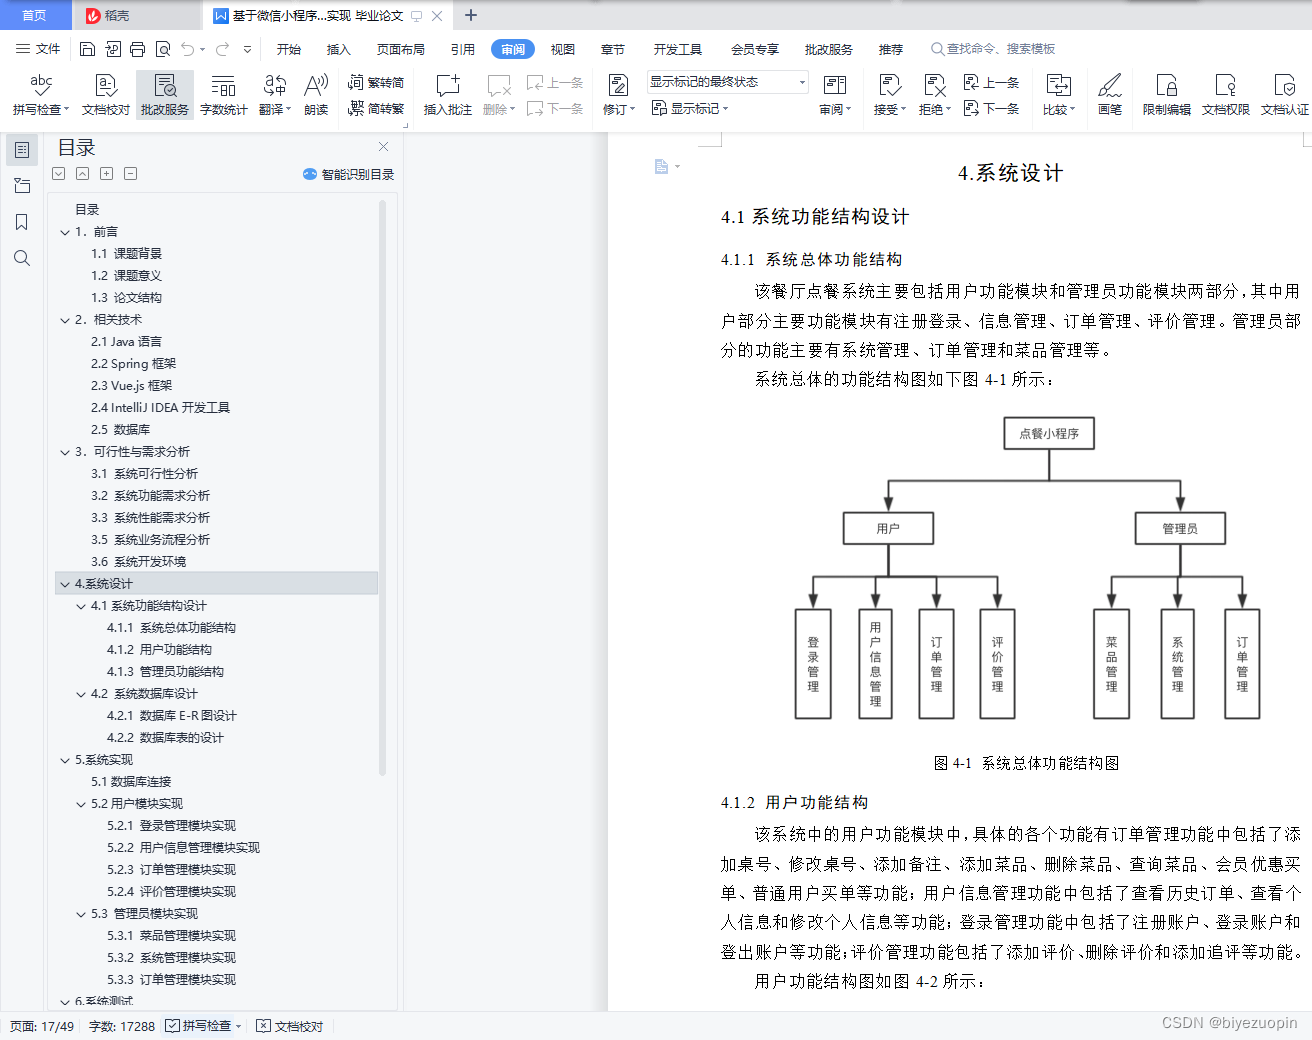Open the track changes tool (修订)
This screenshot has width=1312, height=1040.
tap(619, 95)
